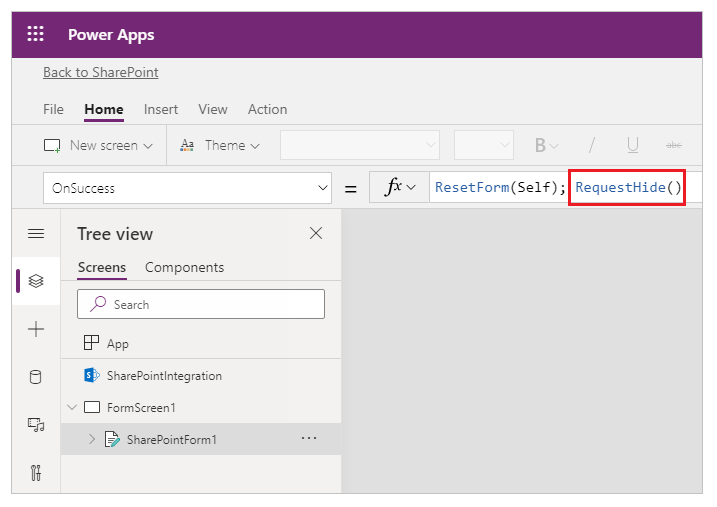This screenshot has height=507, width=717.
Task: Open Tree view layers icon
Action: click(36, 282)
